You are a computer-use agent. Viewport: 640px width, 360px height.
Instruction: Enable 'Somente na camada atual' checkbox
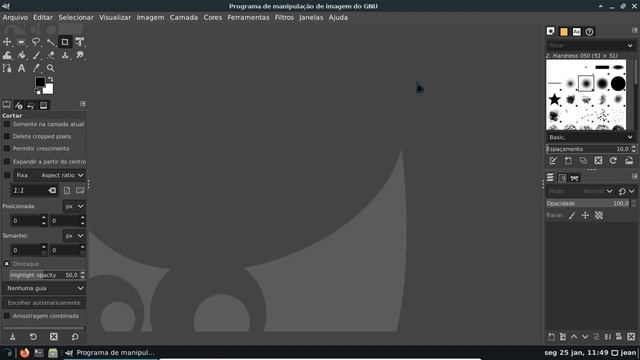tap(7, 124)
